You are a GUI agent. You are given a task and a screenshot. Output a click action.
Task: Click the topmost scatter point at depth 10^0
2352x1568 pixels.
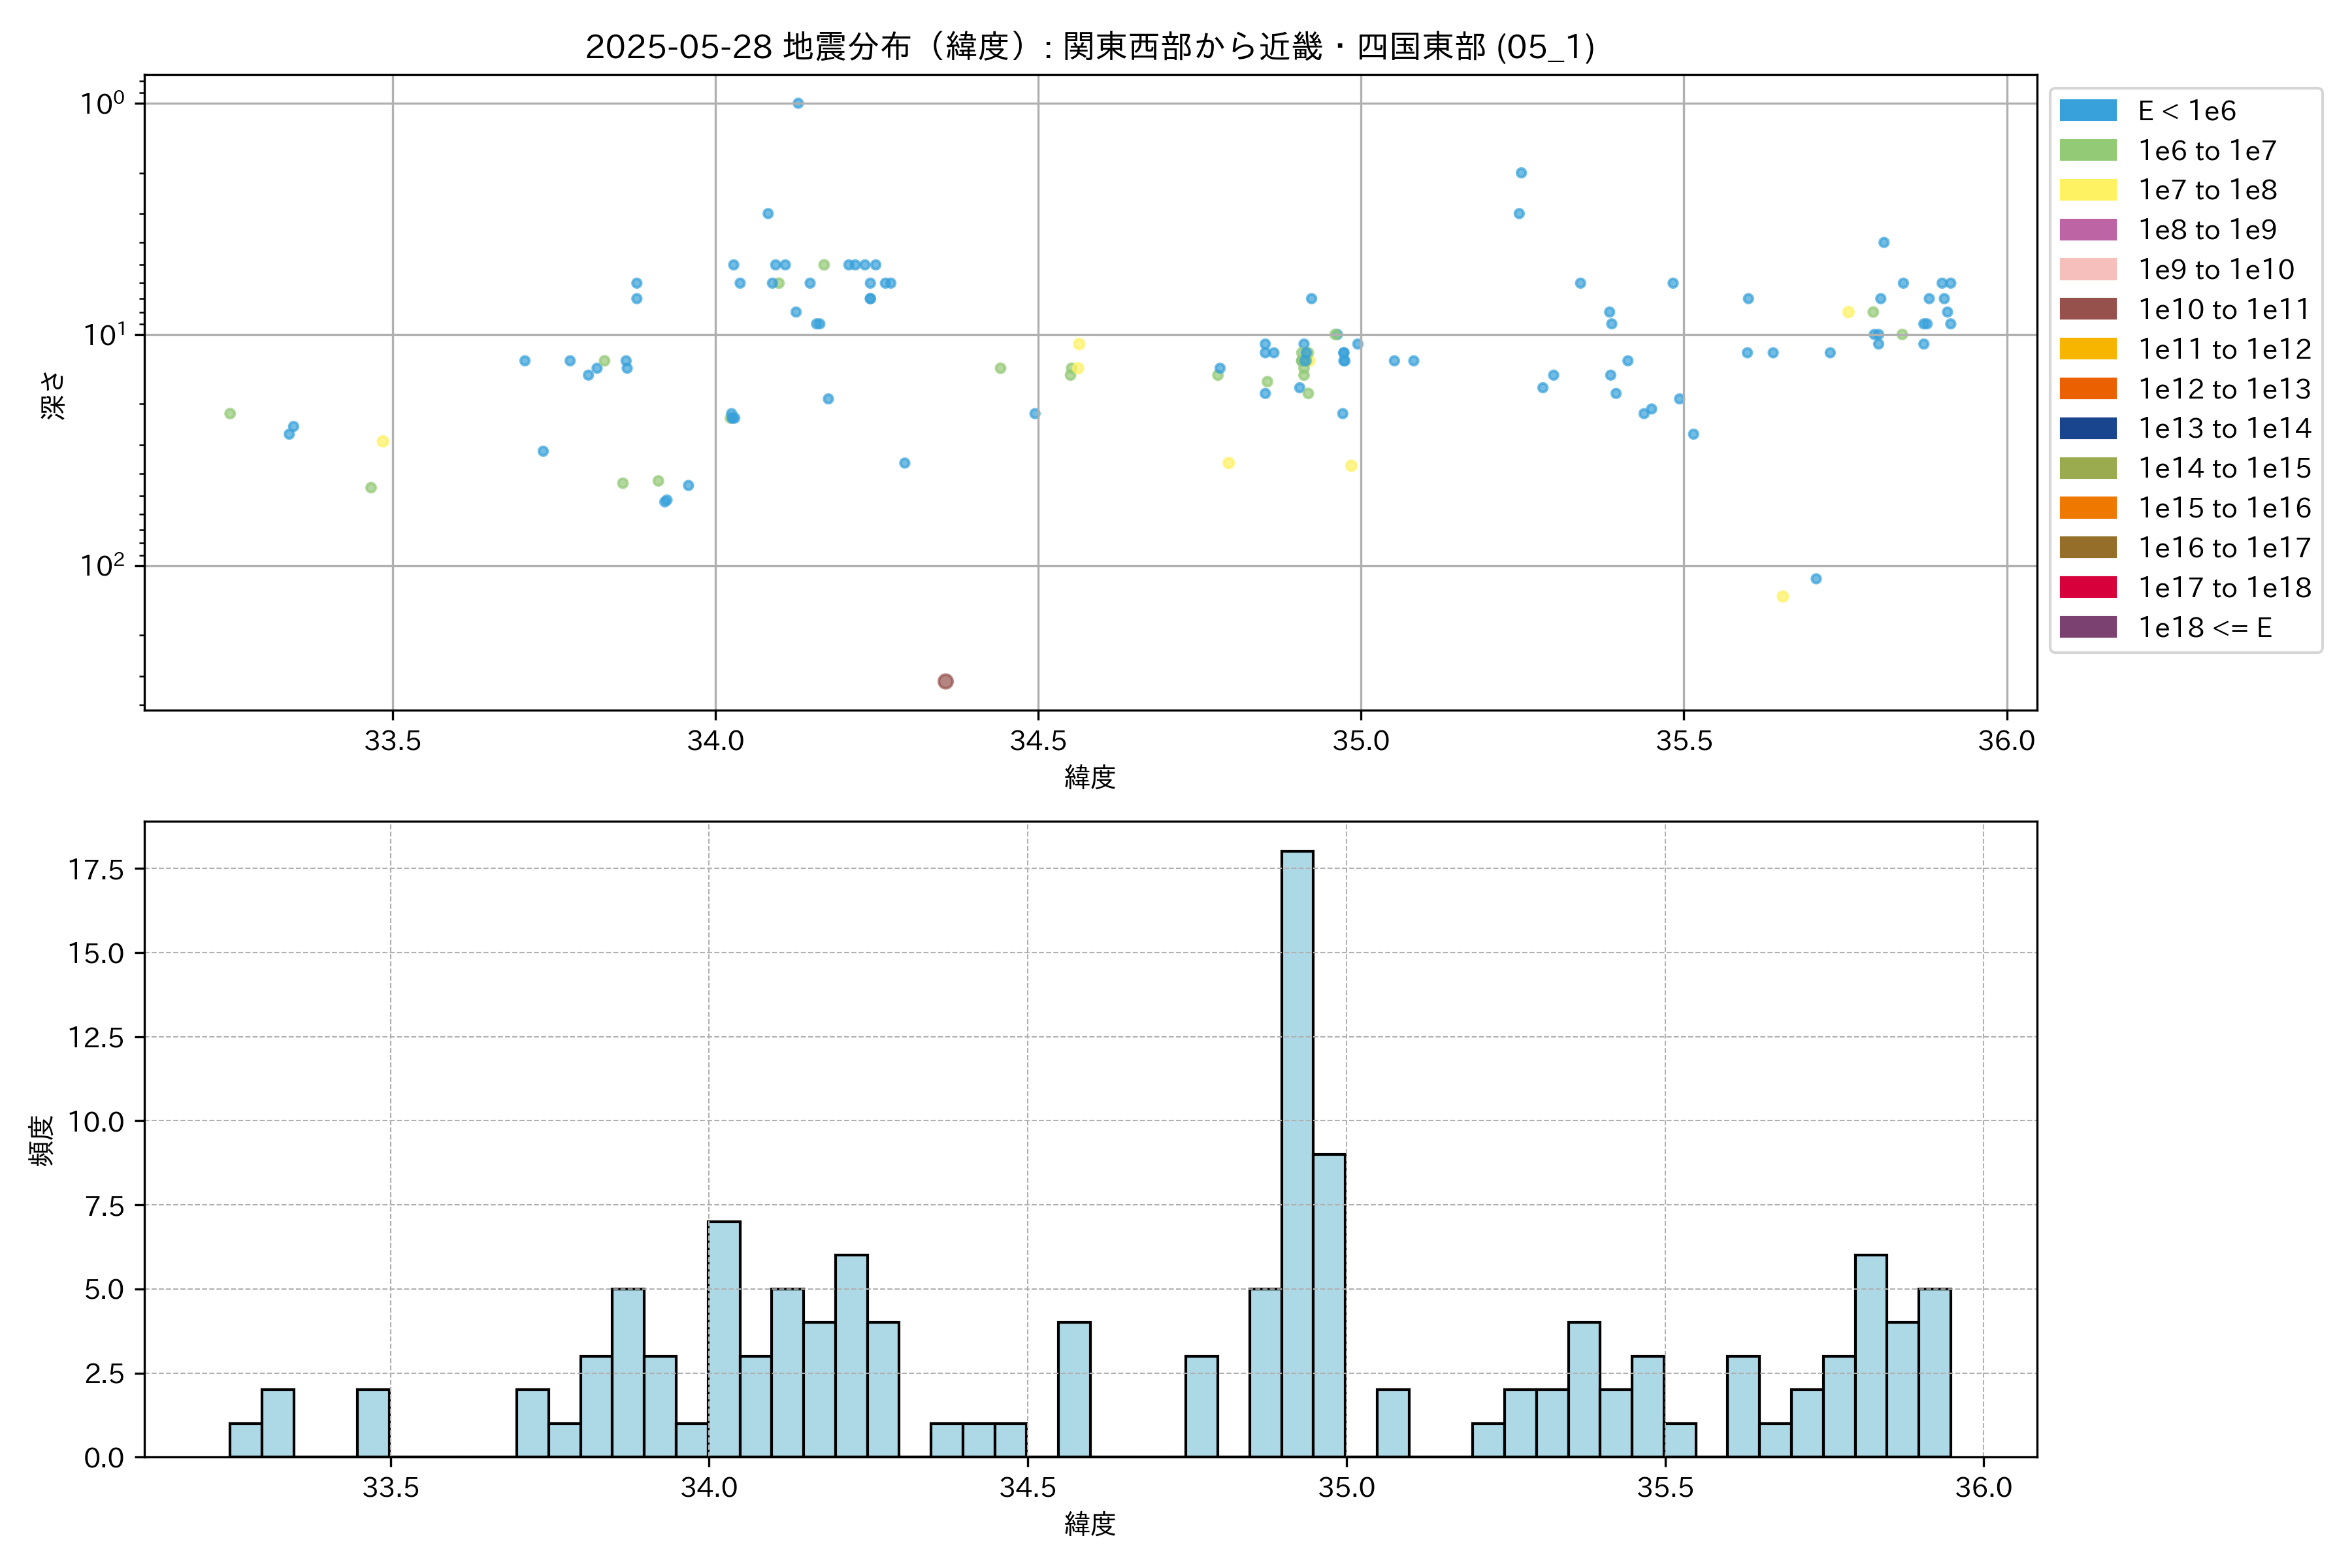click(798, 103)
